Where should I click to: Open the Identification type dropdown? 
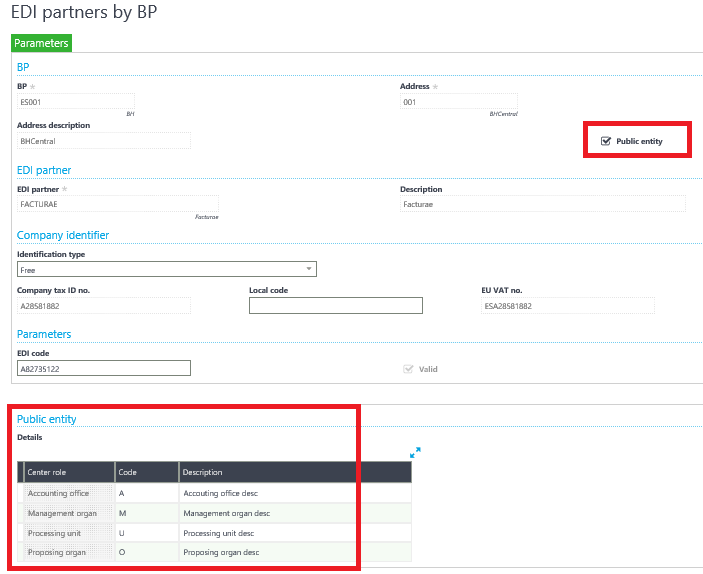pyautogui.click(x=308, y=269)
